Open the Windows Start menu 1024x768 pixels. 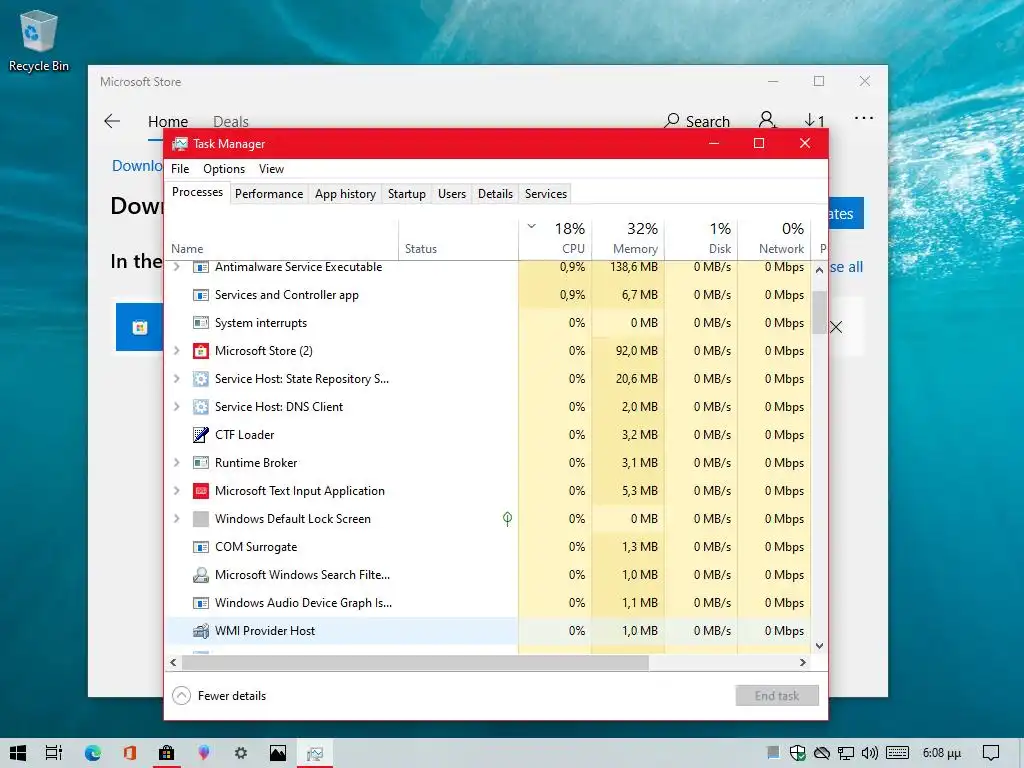click(x=18, y=753)
